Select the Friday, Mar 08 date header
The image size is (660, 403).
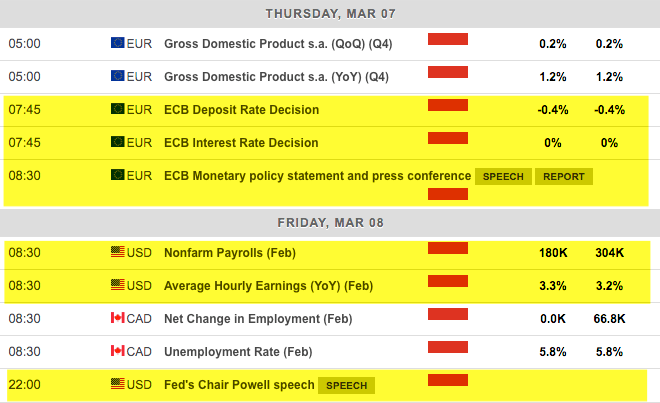330,222
